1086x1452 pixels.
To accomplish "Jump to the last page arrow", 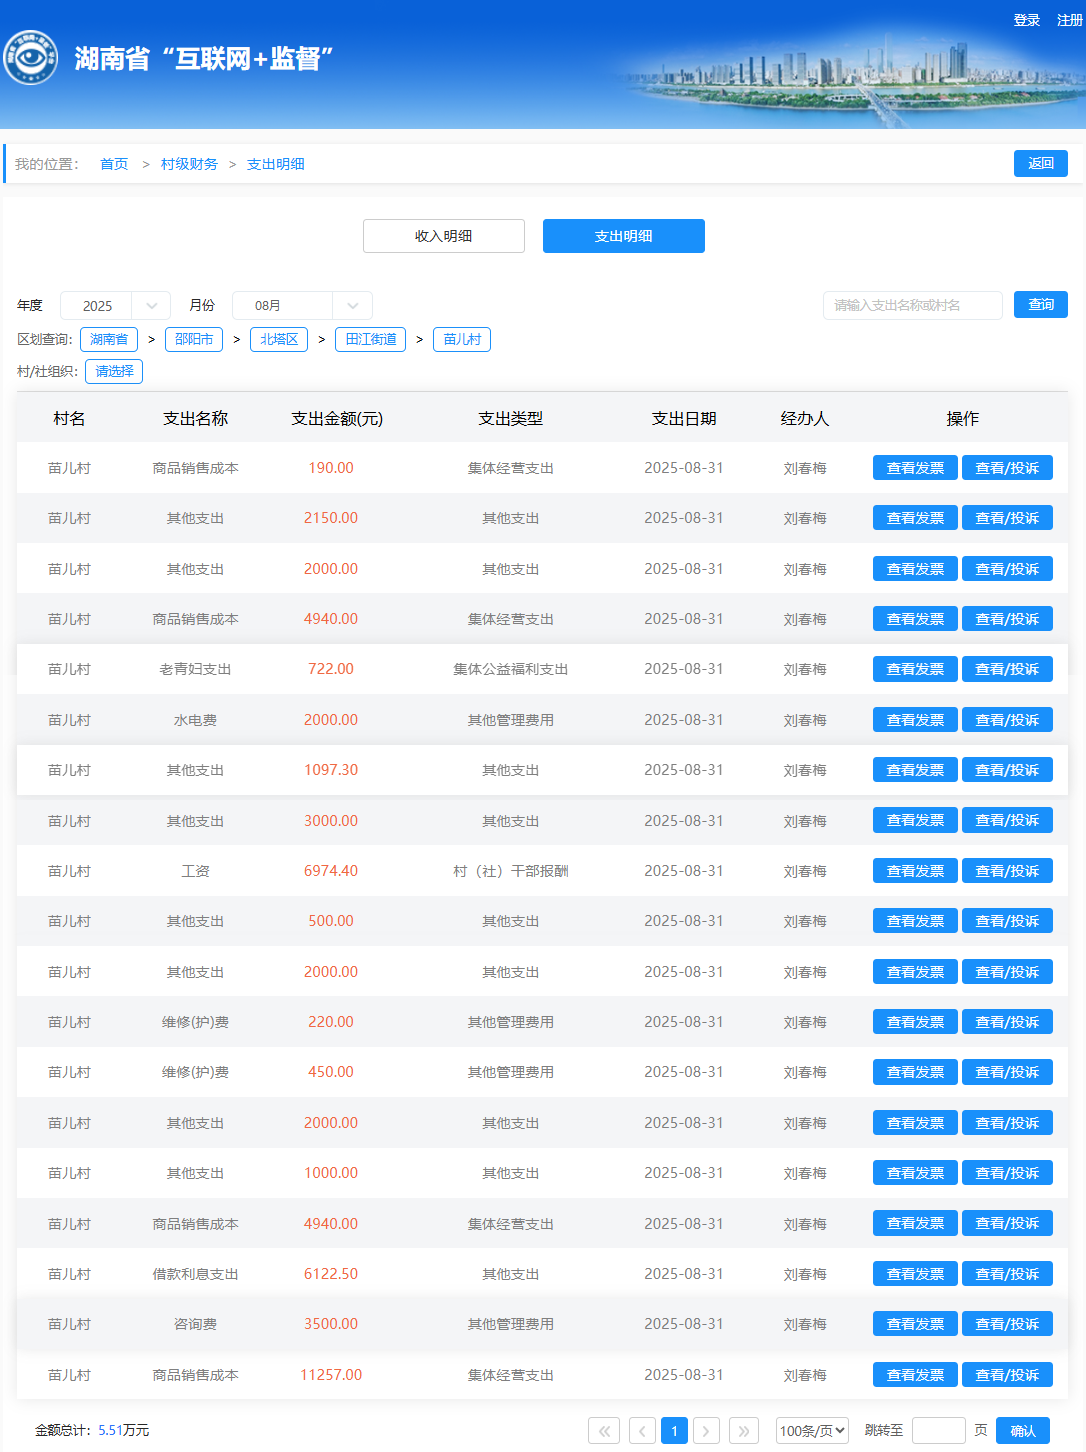I will point(744,1431).
